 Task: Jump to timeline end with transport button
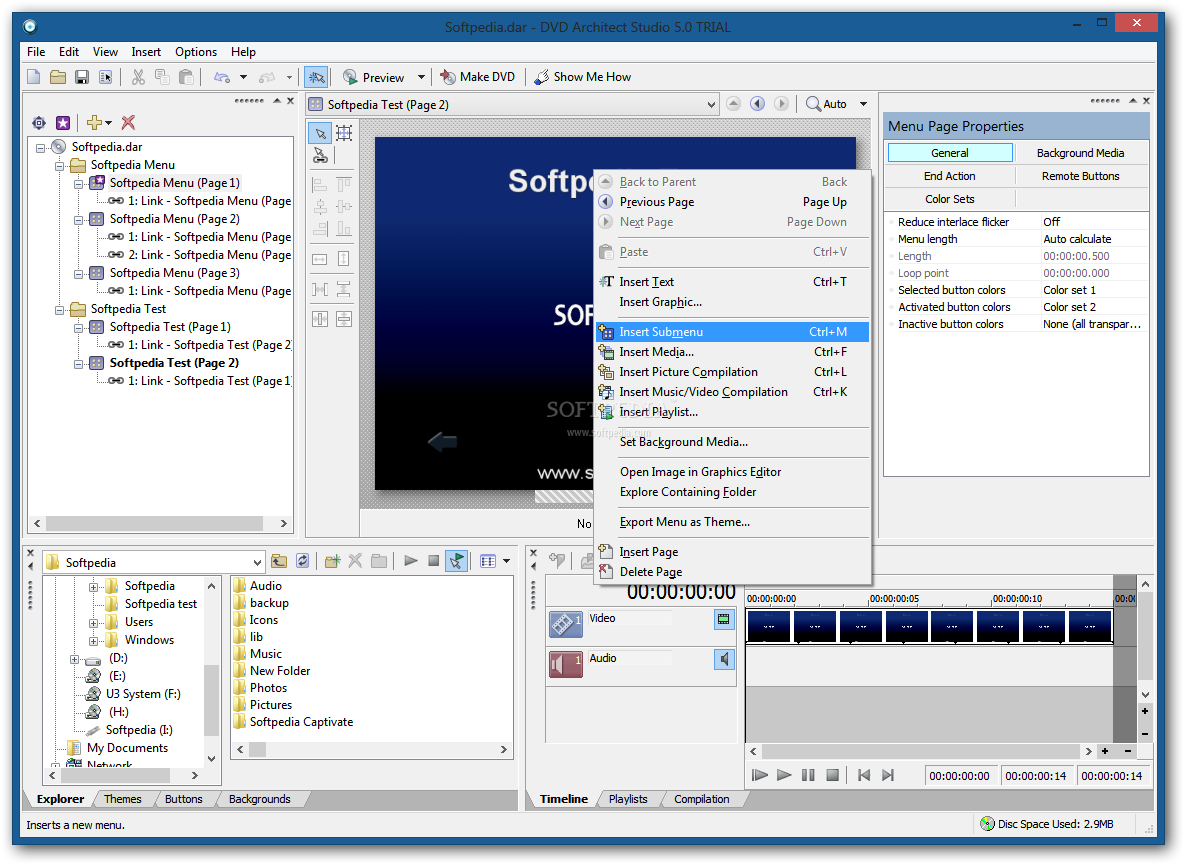[888, 775]
